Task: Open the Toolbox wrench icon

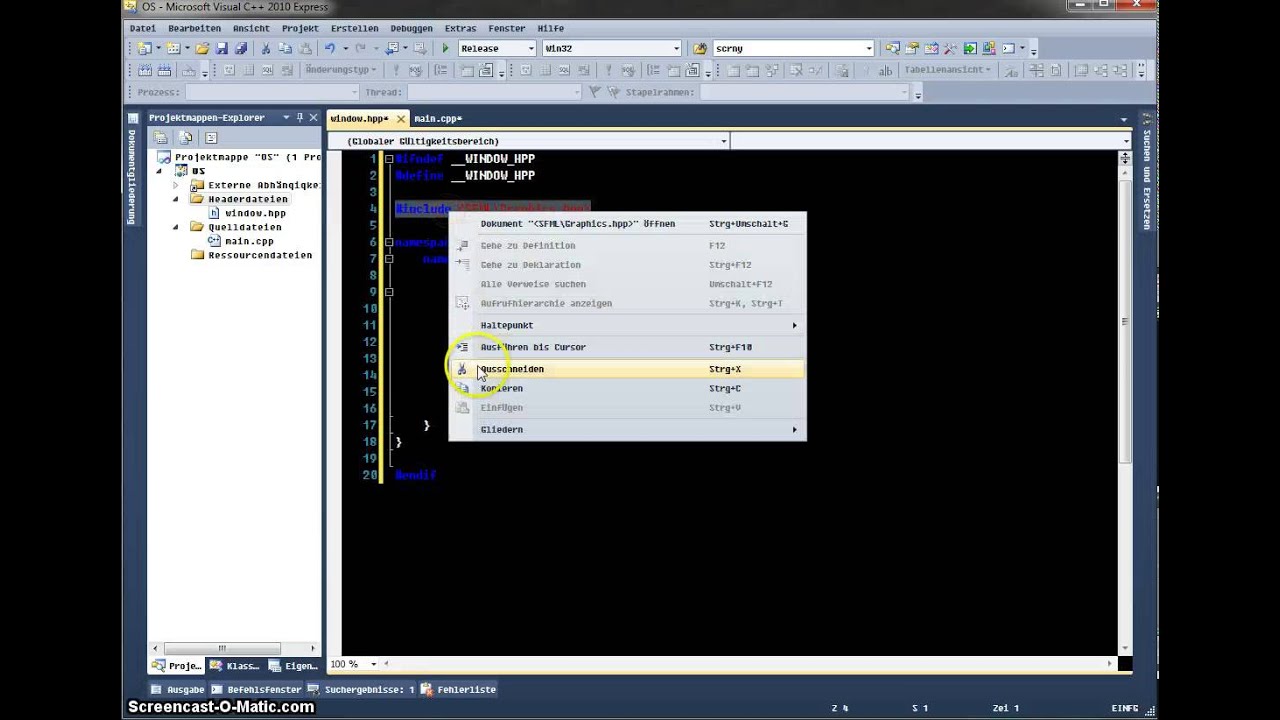Action: point(951,48)
